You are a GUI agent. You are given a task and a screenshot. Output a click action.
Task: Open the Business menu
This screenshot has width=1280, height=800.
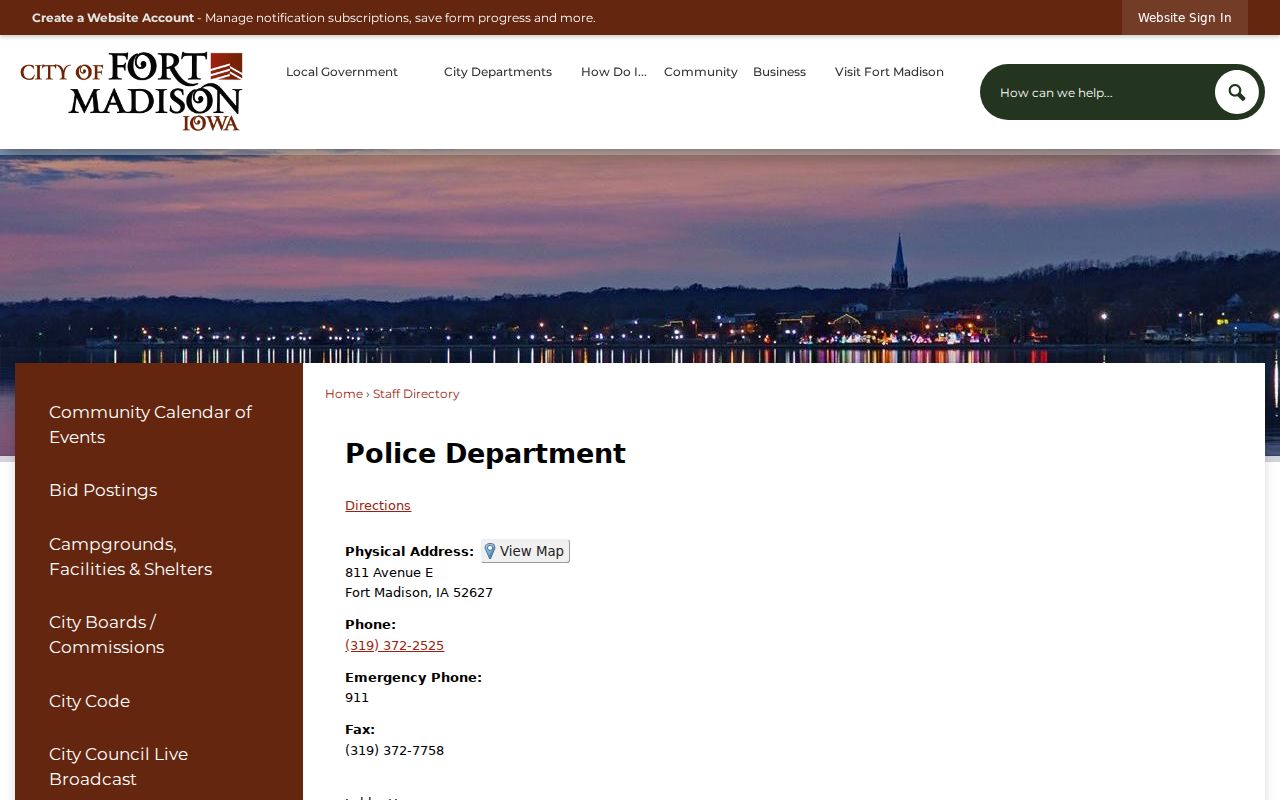[x=779, y=72]
